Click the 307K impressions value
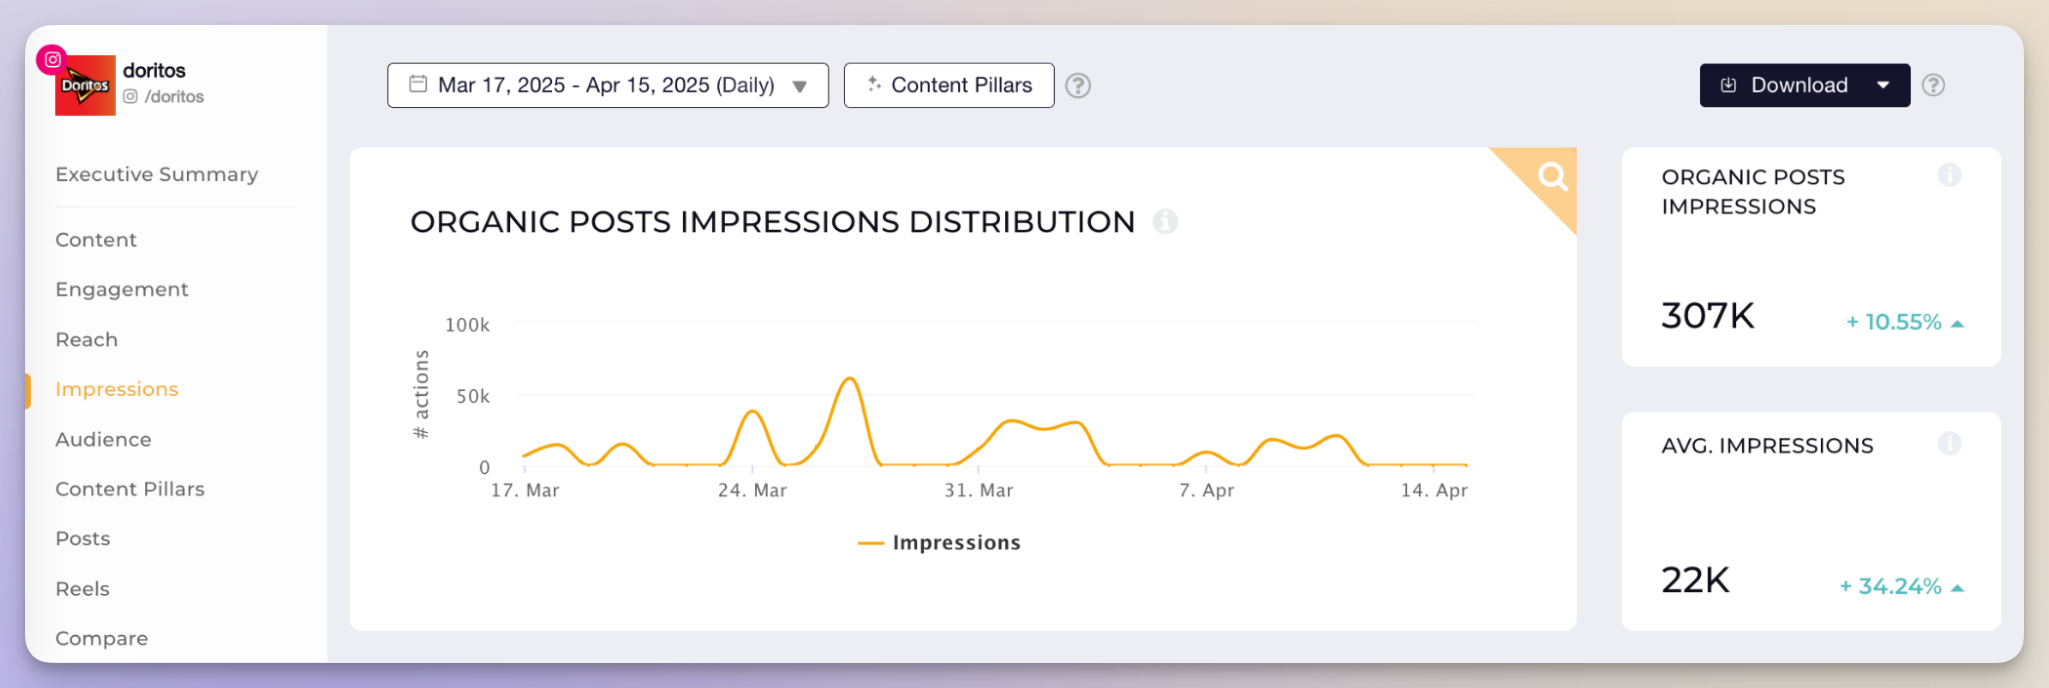This screenshot has width=2049, height=688. pos(1708,316)
